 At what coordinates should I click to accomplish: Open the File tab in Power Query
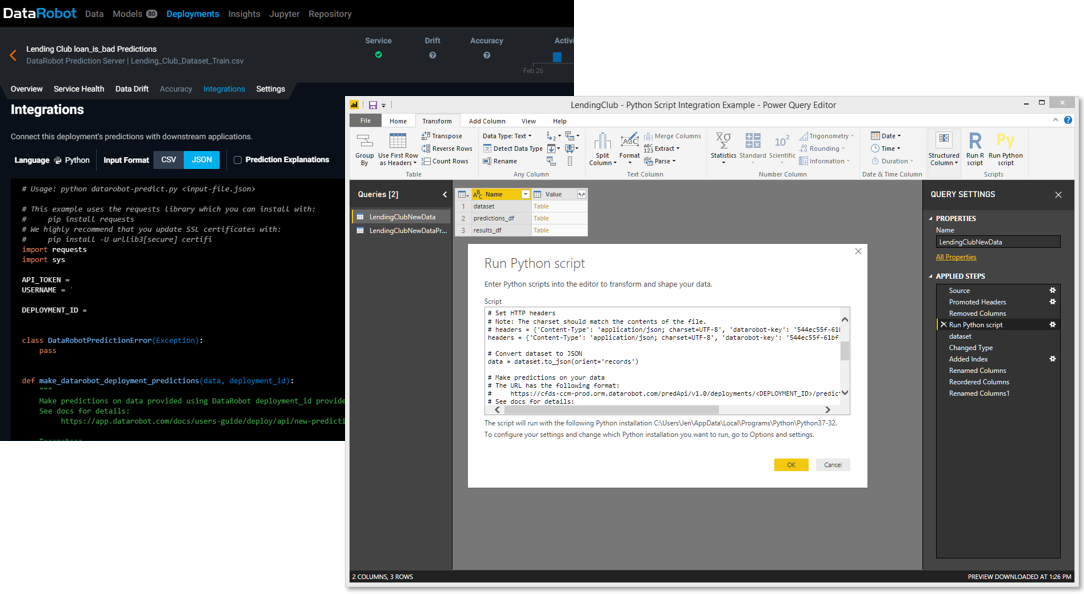(365, 120)
